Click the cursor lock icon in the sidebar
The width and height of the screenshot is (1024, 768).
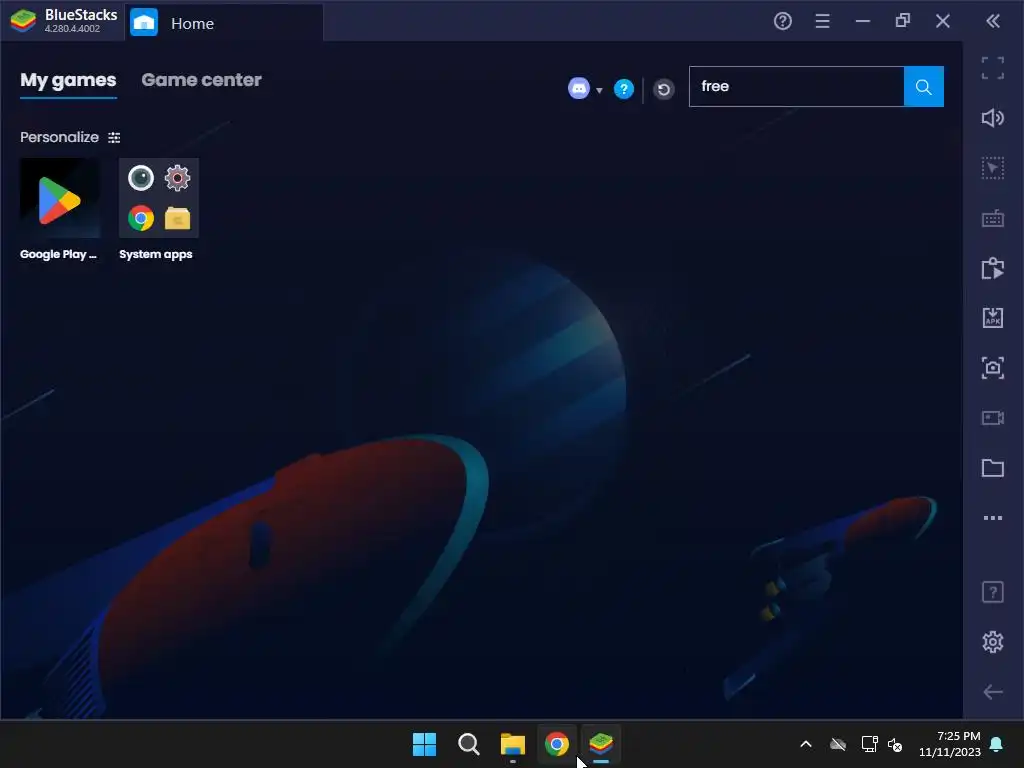pyautogui.click(x=993, y=168)
